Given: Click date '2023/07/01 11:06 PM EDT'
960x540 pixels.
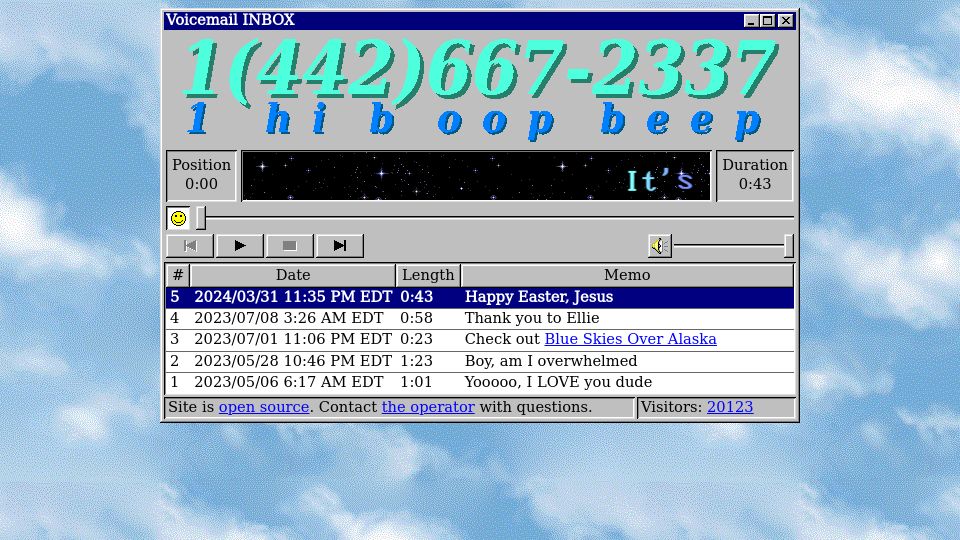Looking at the screenshot, I should [x=293, y=339].
